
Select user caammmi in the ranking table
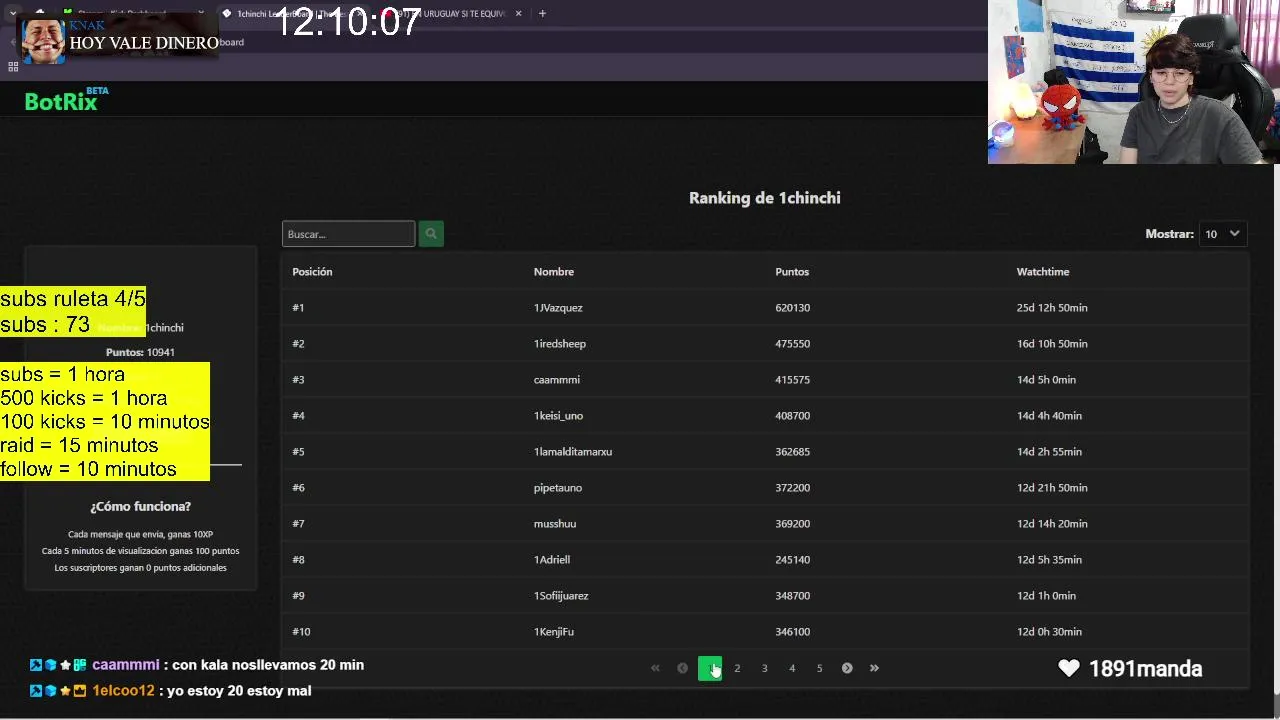click(557, 380)
